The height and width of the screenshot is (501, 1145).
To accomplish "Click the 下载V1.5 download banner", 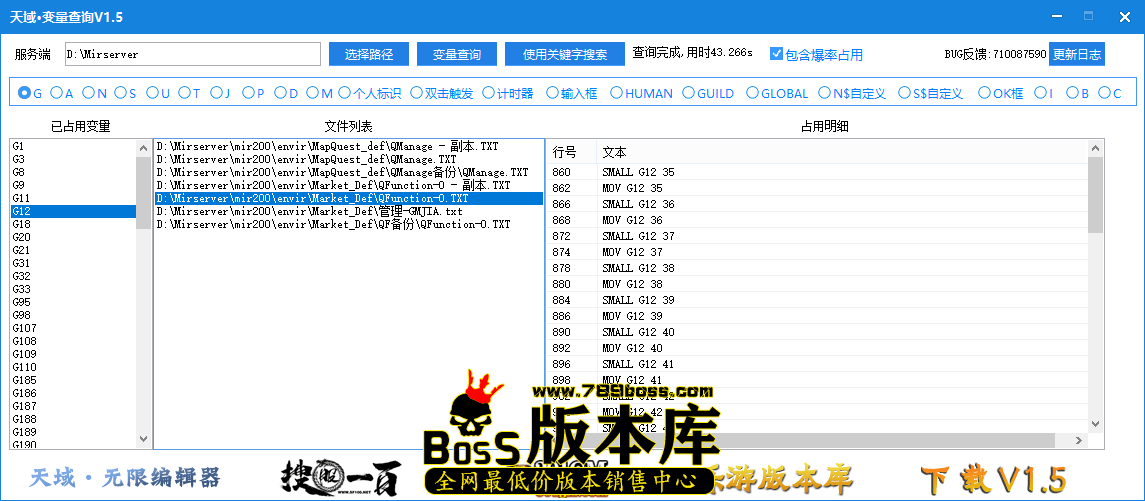I will click(x=993, y=479).
